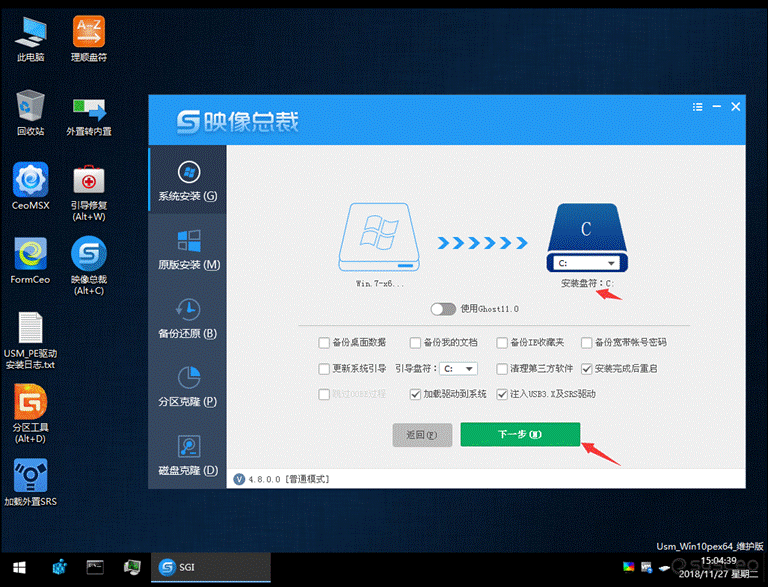Viewport: 768px width, 587px height.
Task: Select 分区克隆 (P) in sidebar
Action: point(188,386)
